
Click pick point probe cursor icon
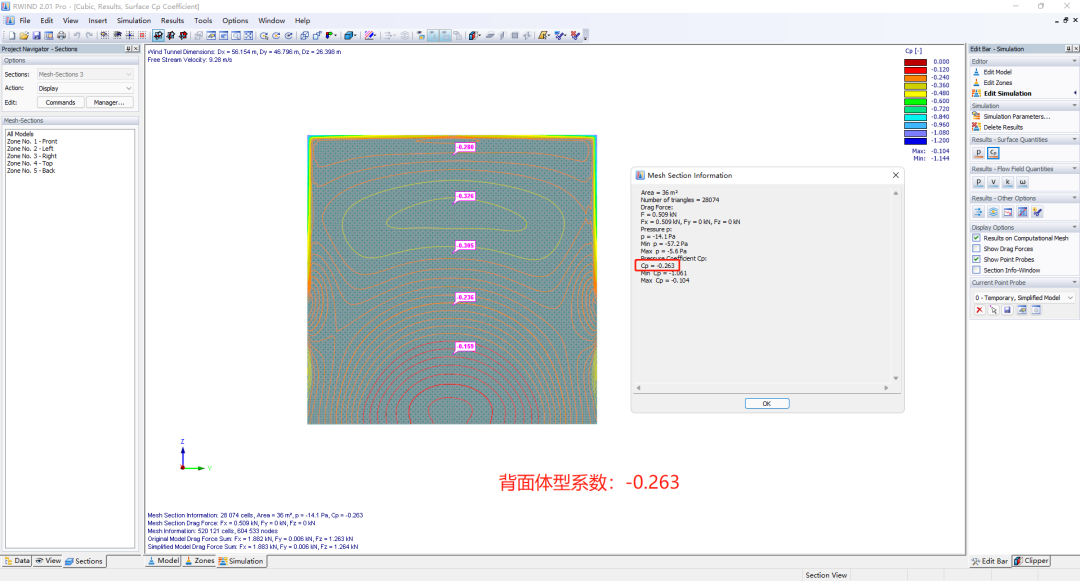click(993, 310)
